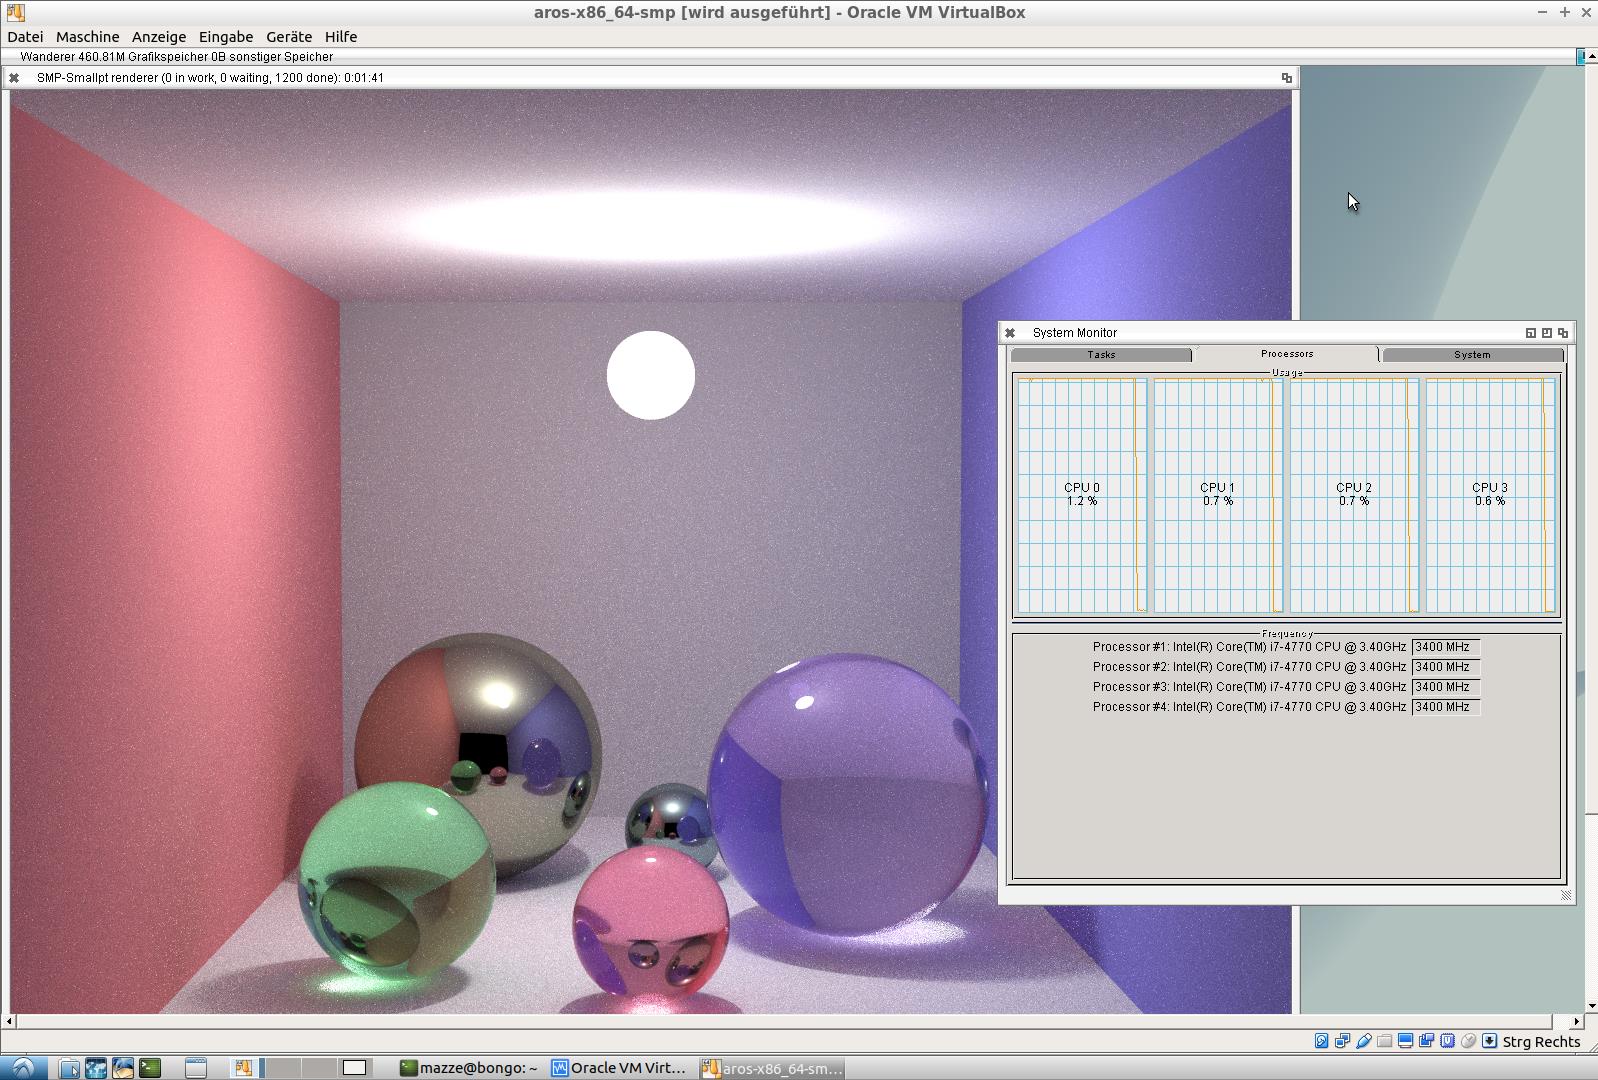Viewport: 1598px width, 1080px height.
Task: Click the shared folders status icon
Action: 1384,1041
